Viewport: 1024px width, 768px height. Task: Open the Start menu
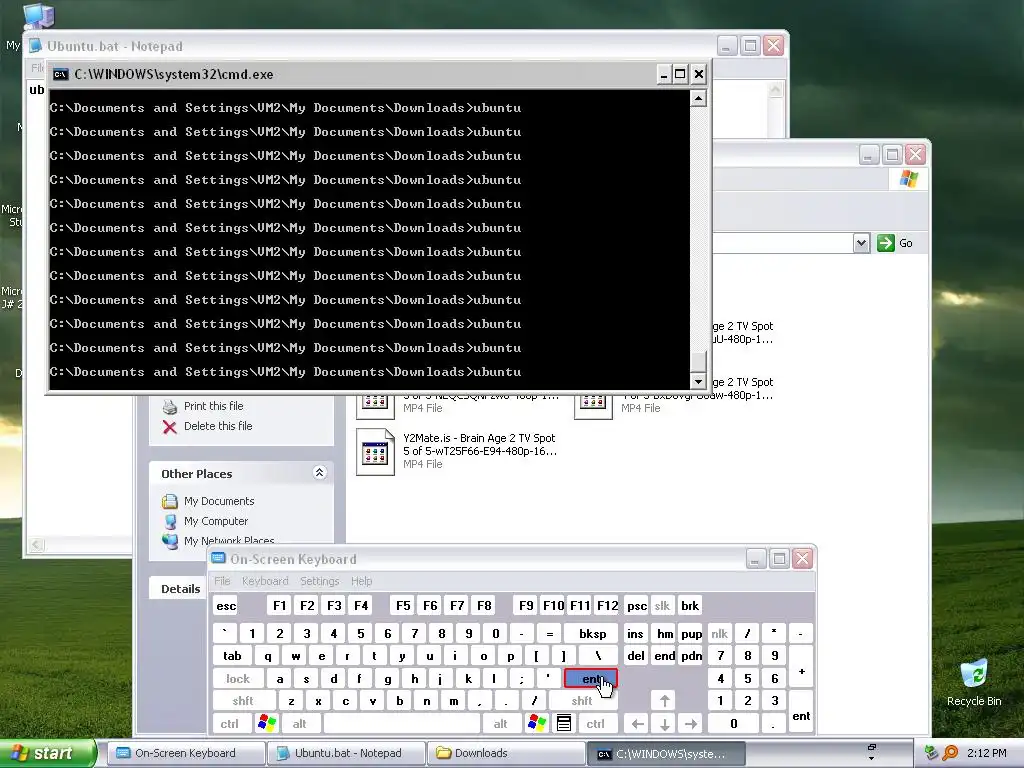click(48, 753)
